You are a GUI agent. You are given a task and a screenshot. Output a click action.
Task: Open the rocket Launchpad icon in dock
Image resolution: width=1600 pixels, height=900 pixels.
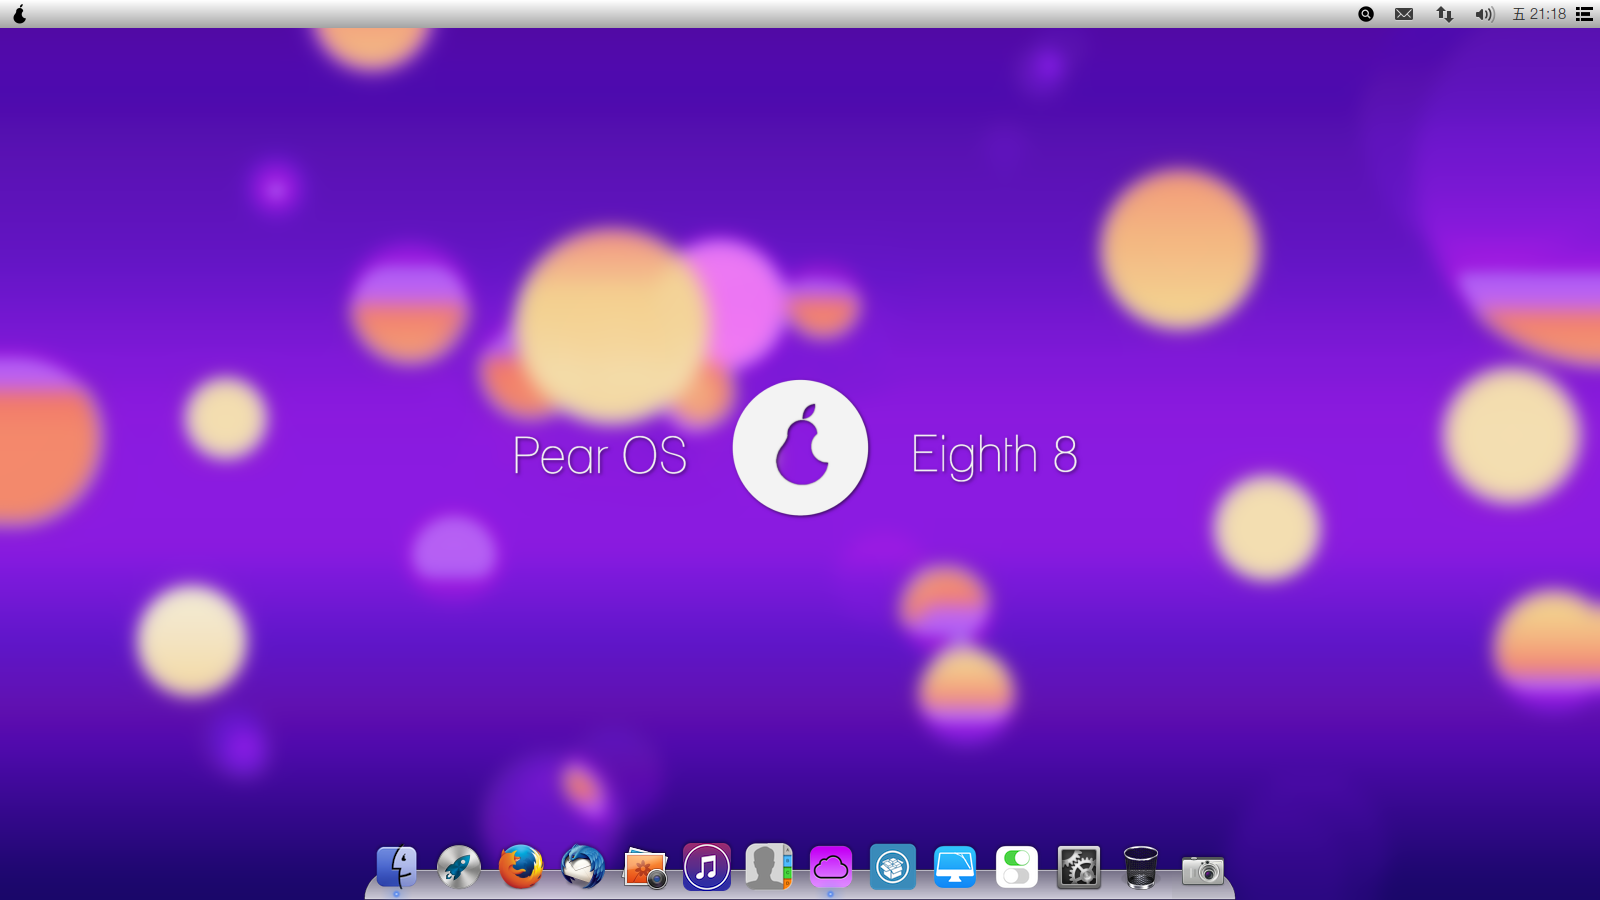(x=459, y=867)
